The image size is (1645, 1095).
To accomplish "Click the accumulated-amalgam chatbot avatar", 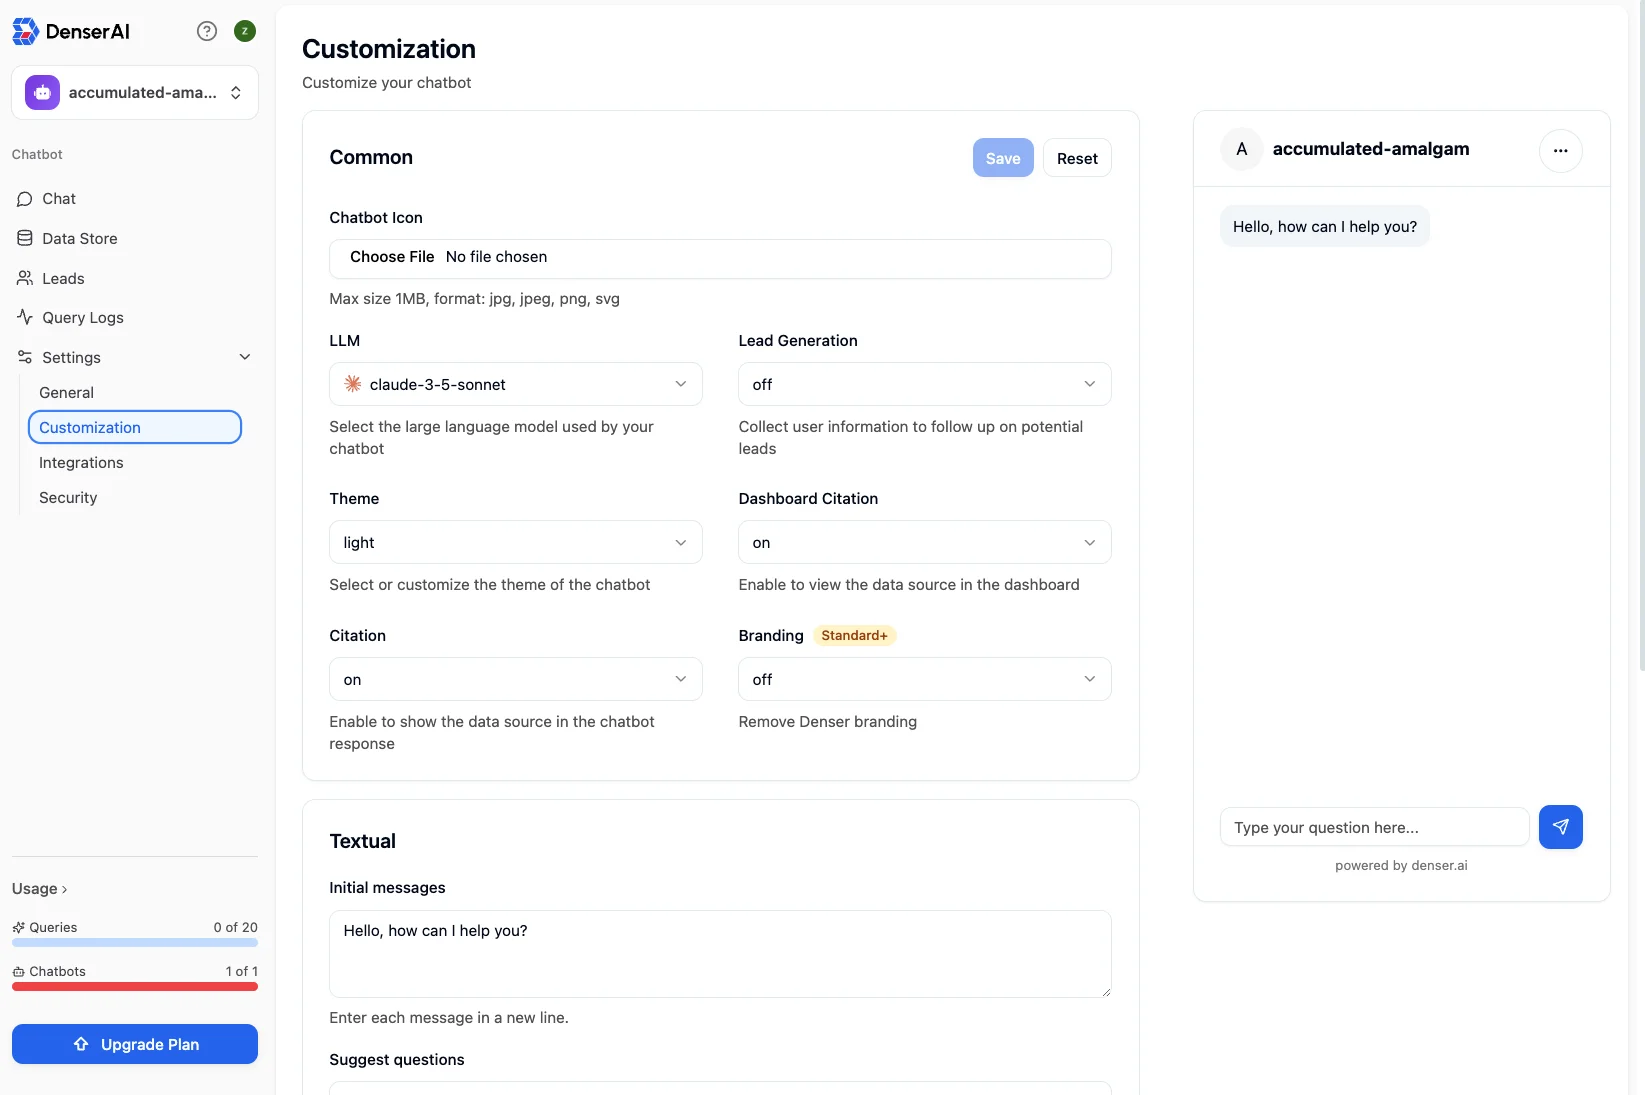I will click(1241, 148).
